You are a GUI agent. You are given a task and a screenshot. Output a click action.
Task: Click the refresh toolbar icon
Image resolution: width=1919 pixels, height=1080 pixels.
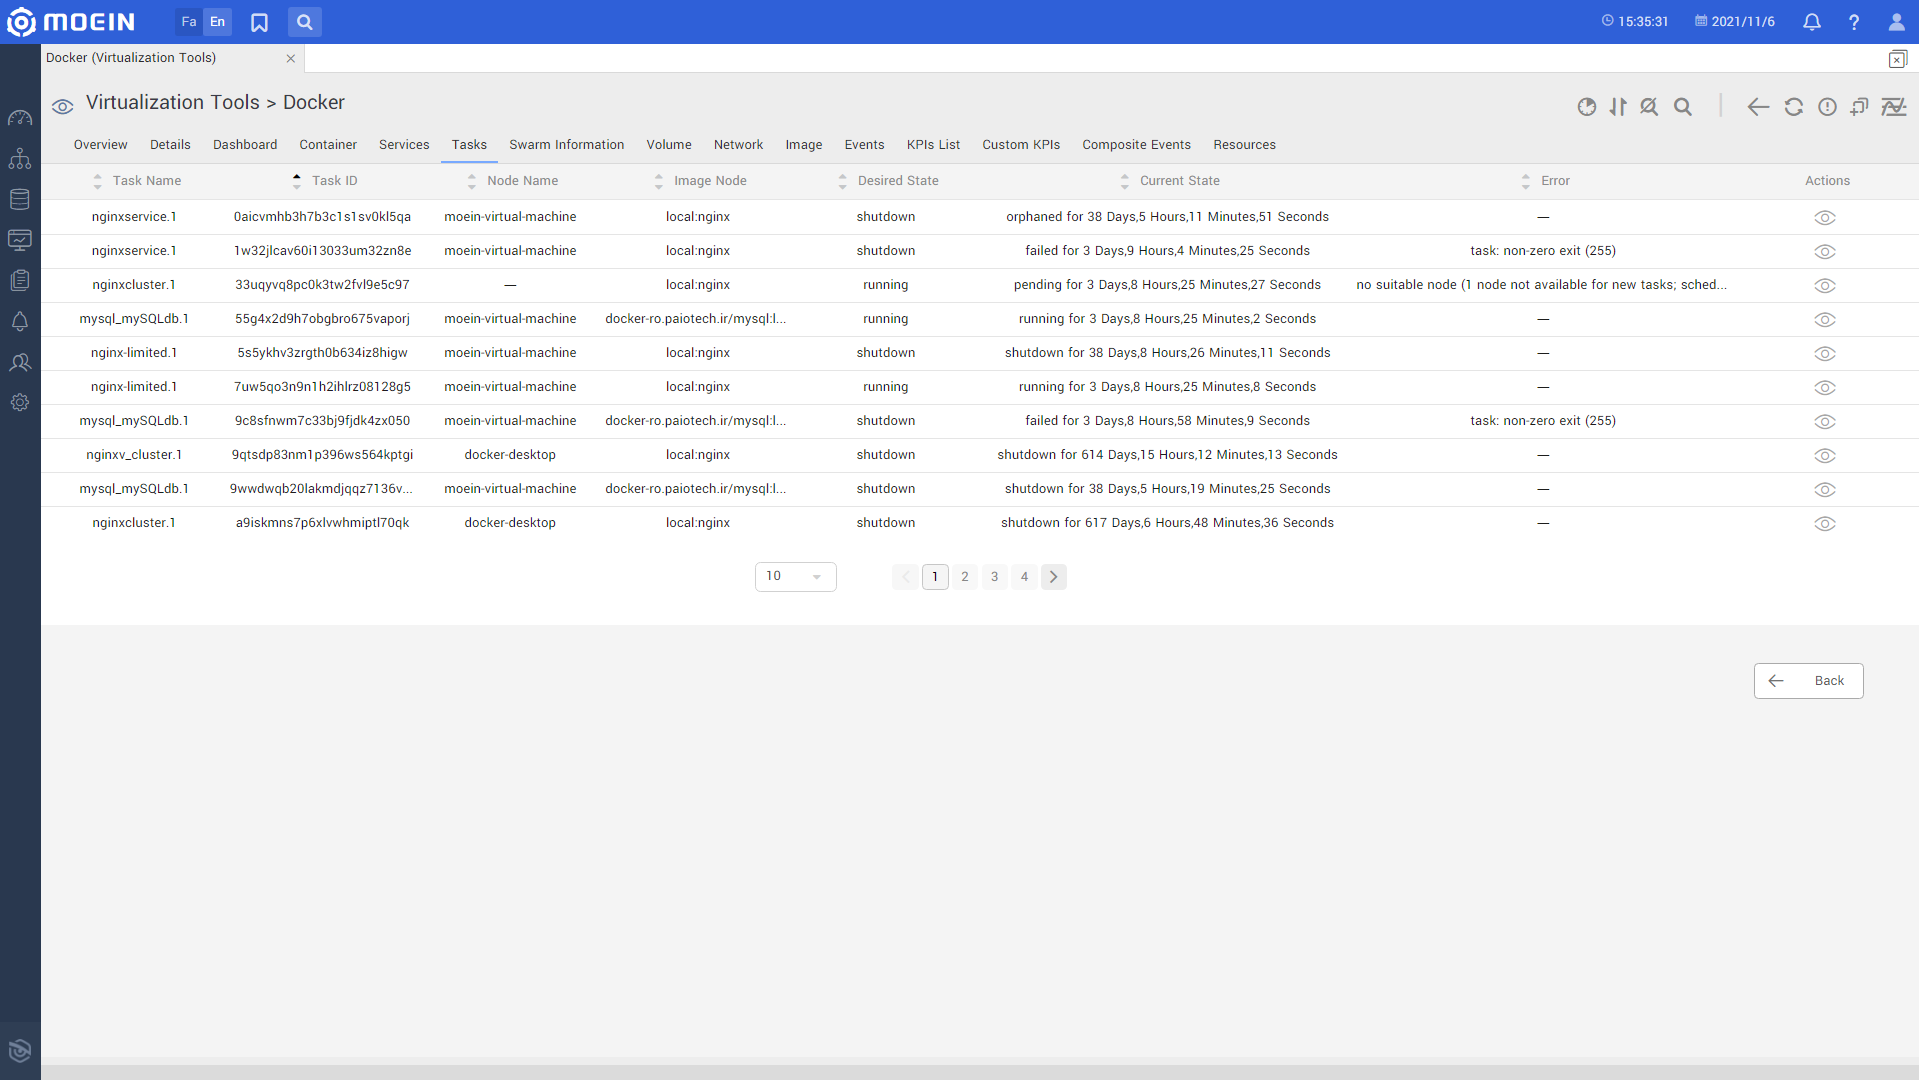(1794, 107)
